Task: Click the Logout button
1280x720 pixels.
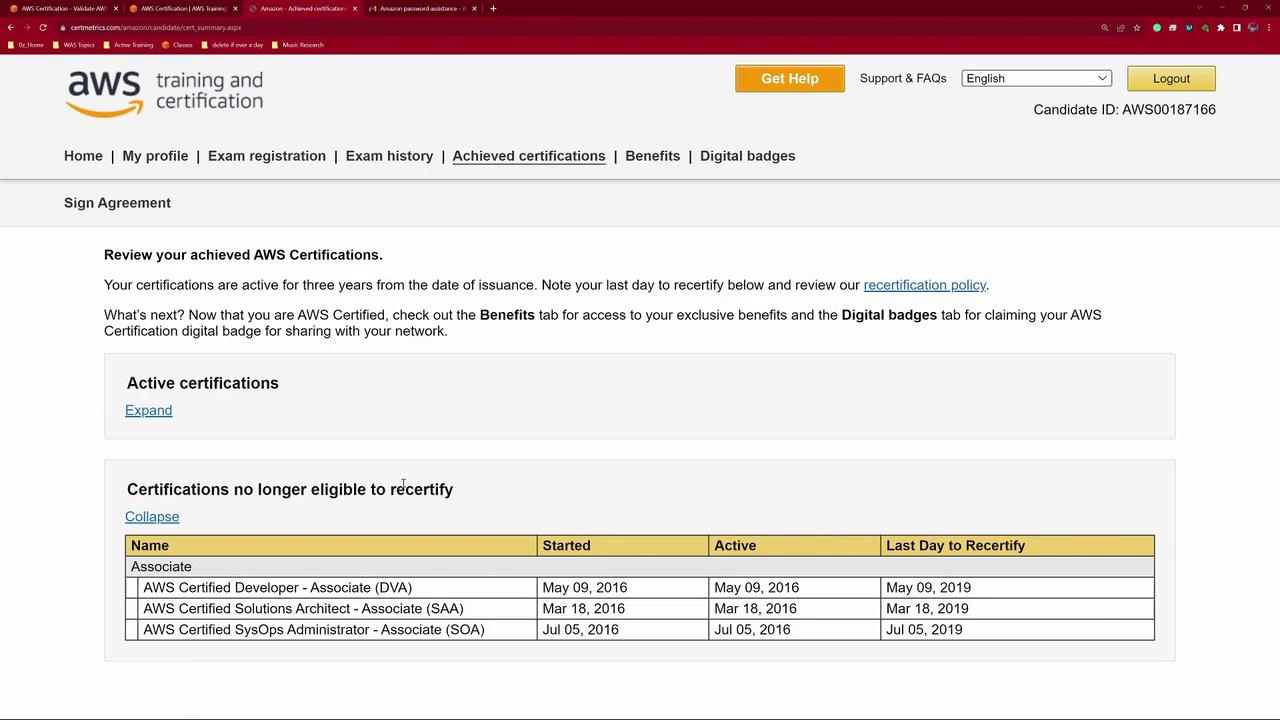Action: pos(1171,78)
